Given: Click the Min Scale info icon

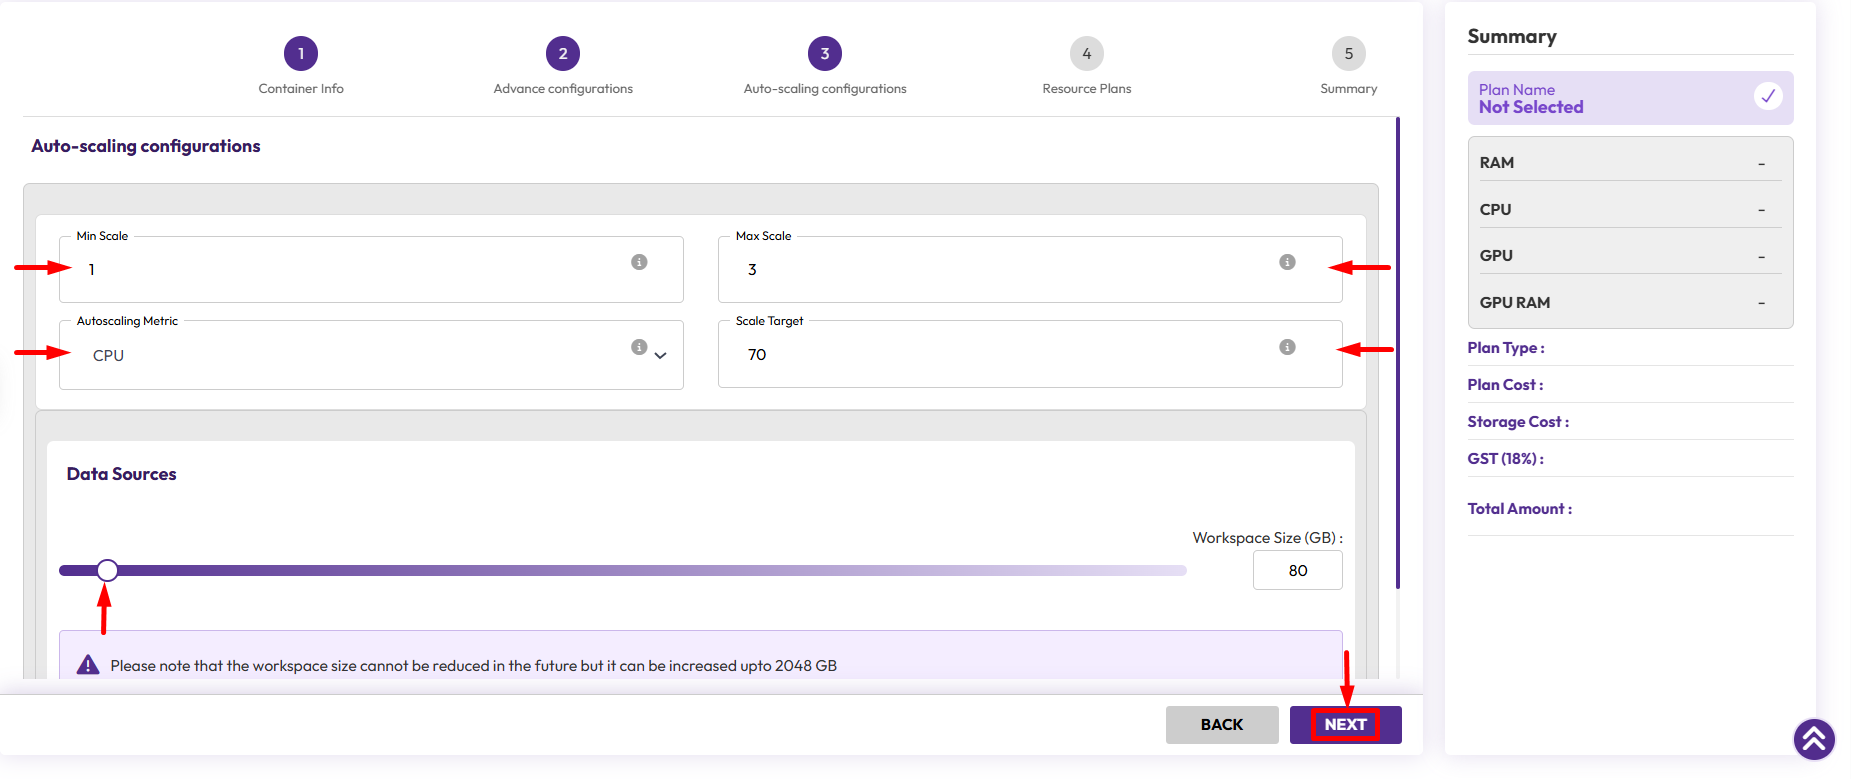Looking at the screenshot, I should [639, 262].
